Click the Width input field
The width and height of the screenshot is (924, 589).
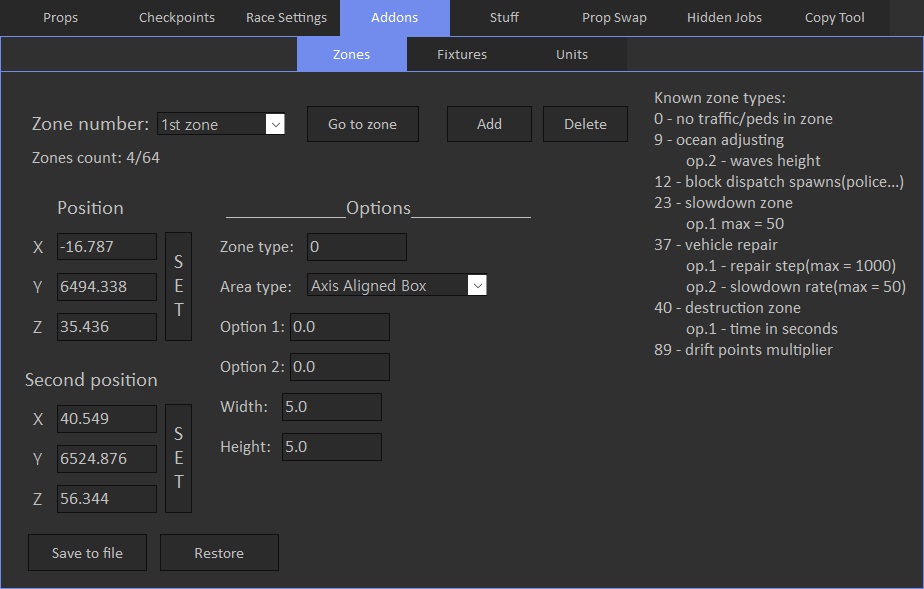[x=332, y=407]
